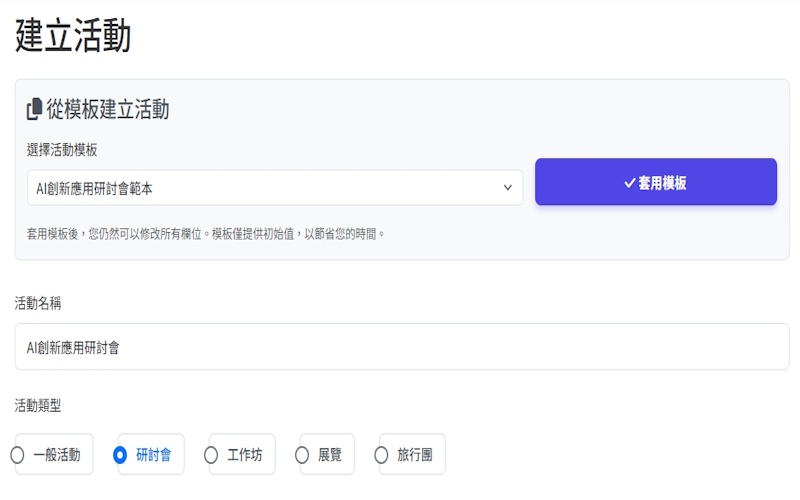Click the 從模板建立活動 section title
The width and height of the screenshot is (800, 500).
[x=108, y=109]
